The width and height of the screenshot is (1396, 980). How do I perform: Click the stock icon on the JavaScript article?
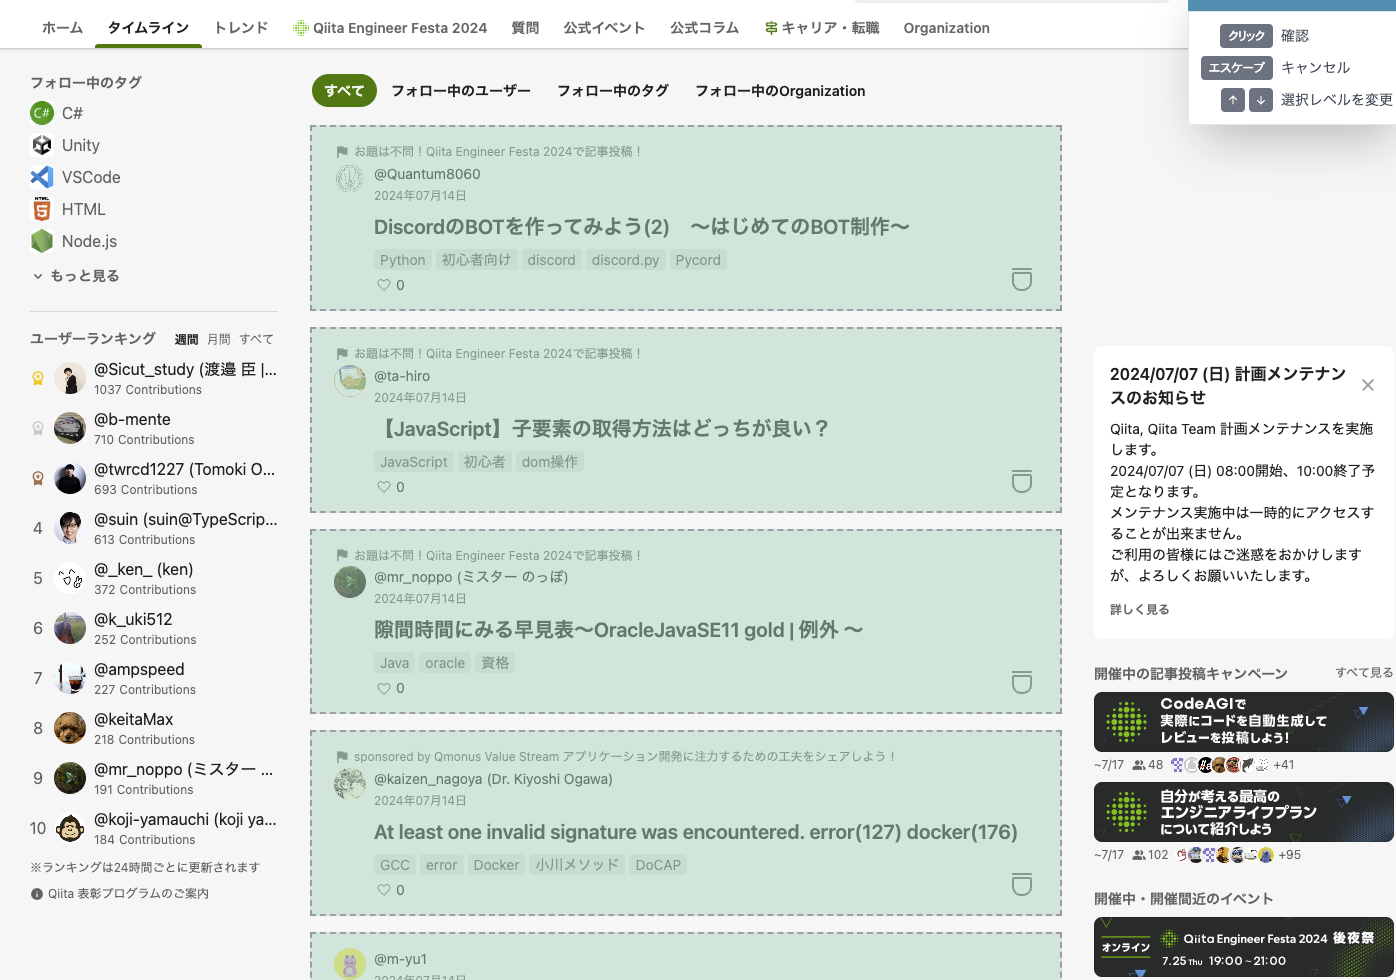(1021, 482)
